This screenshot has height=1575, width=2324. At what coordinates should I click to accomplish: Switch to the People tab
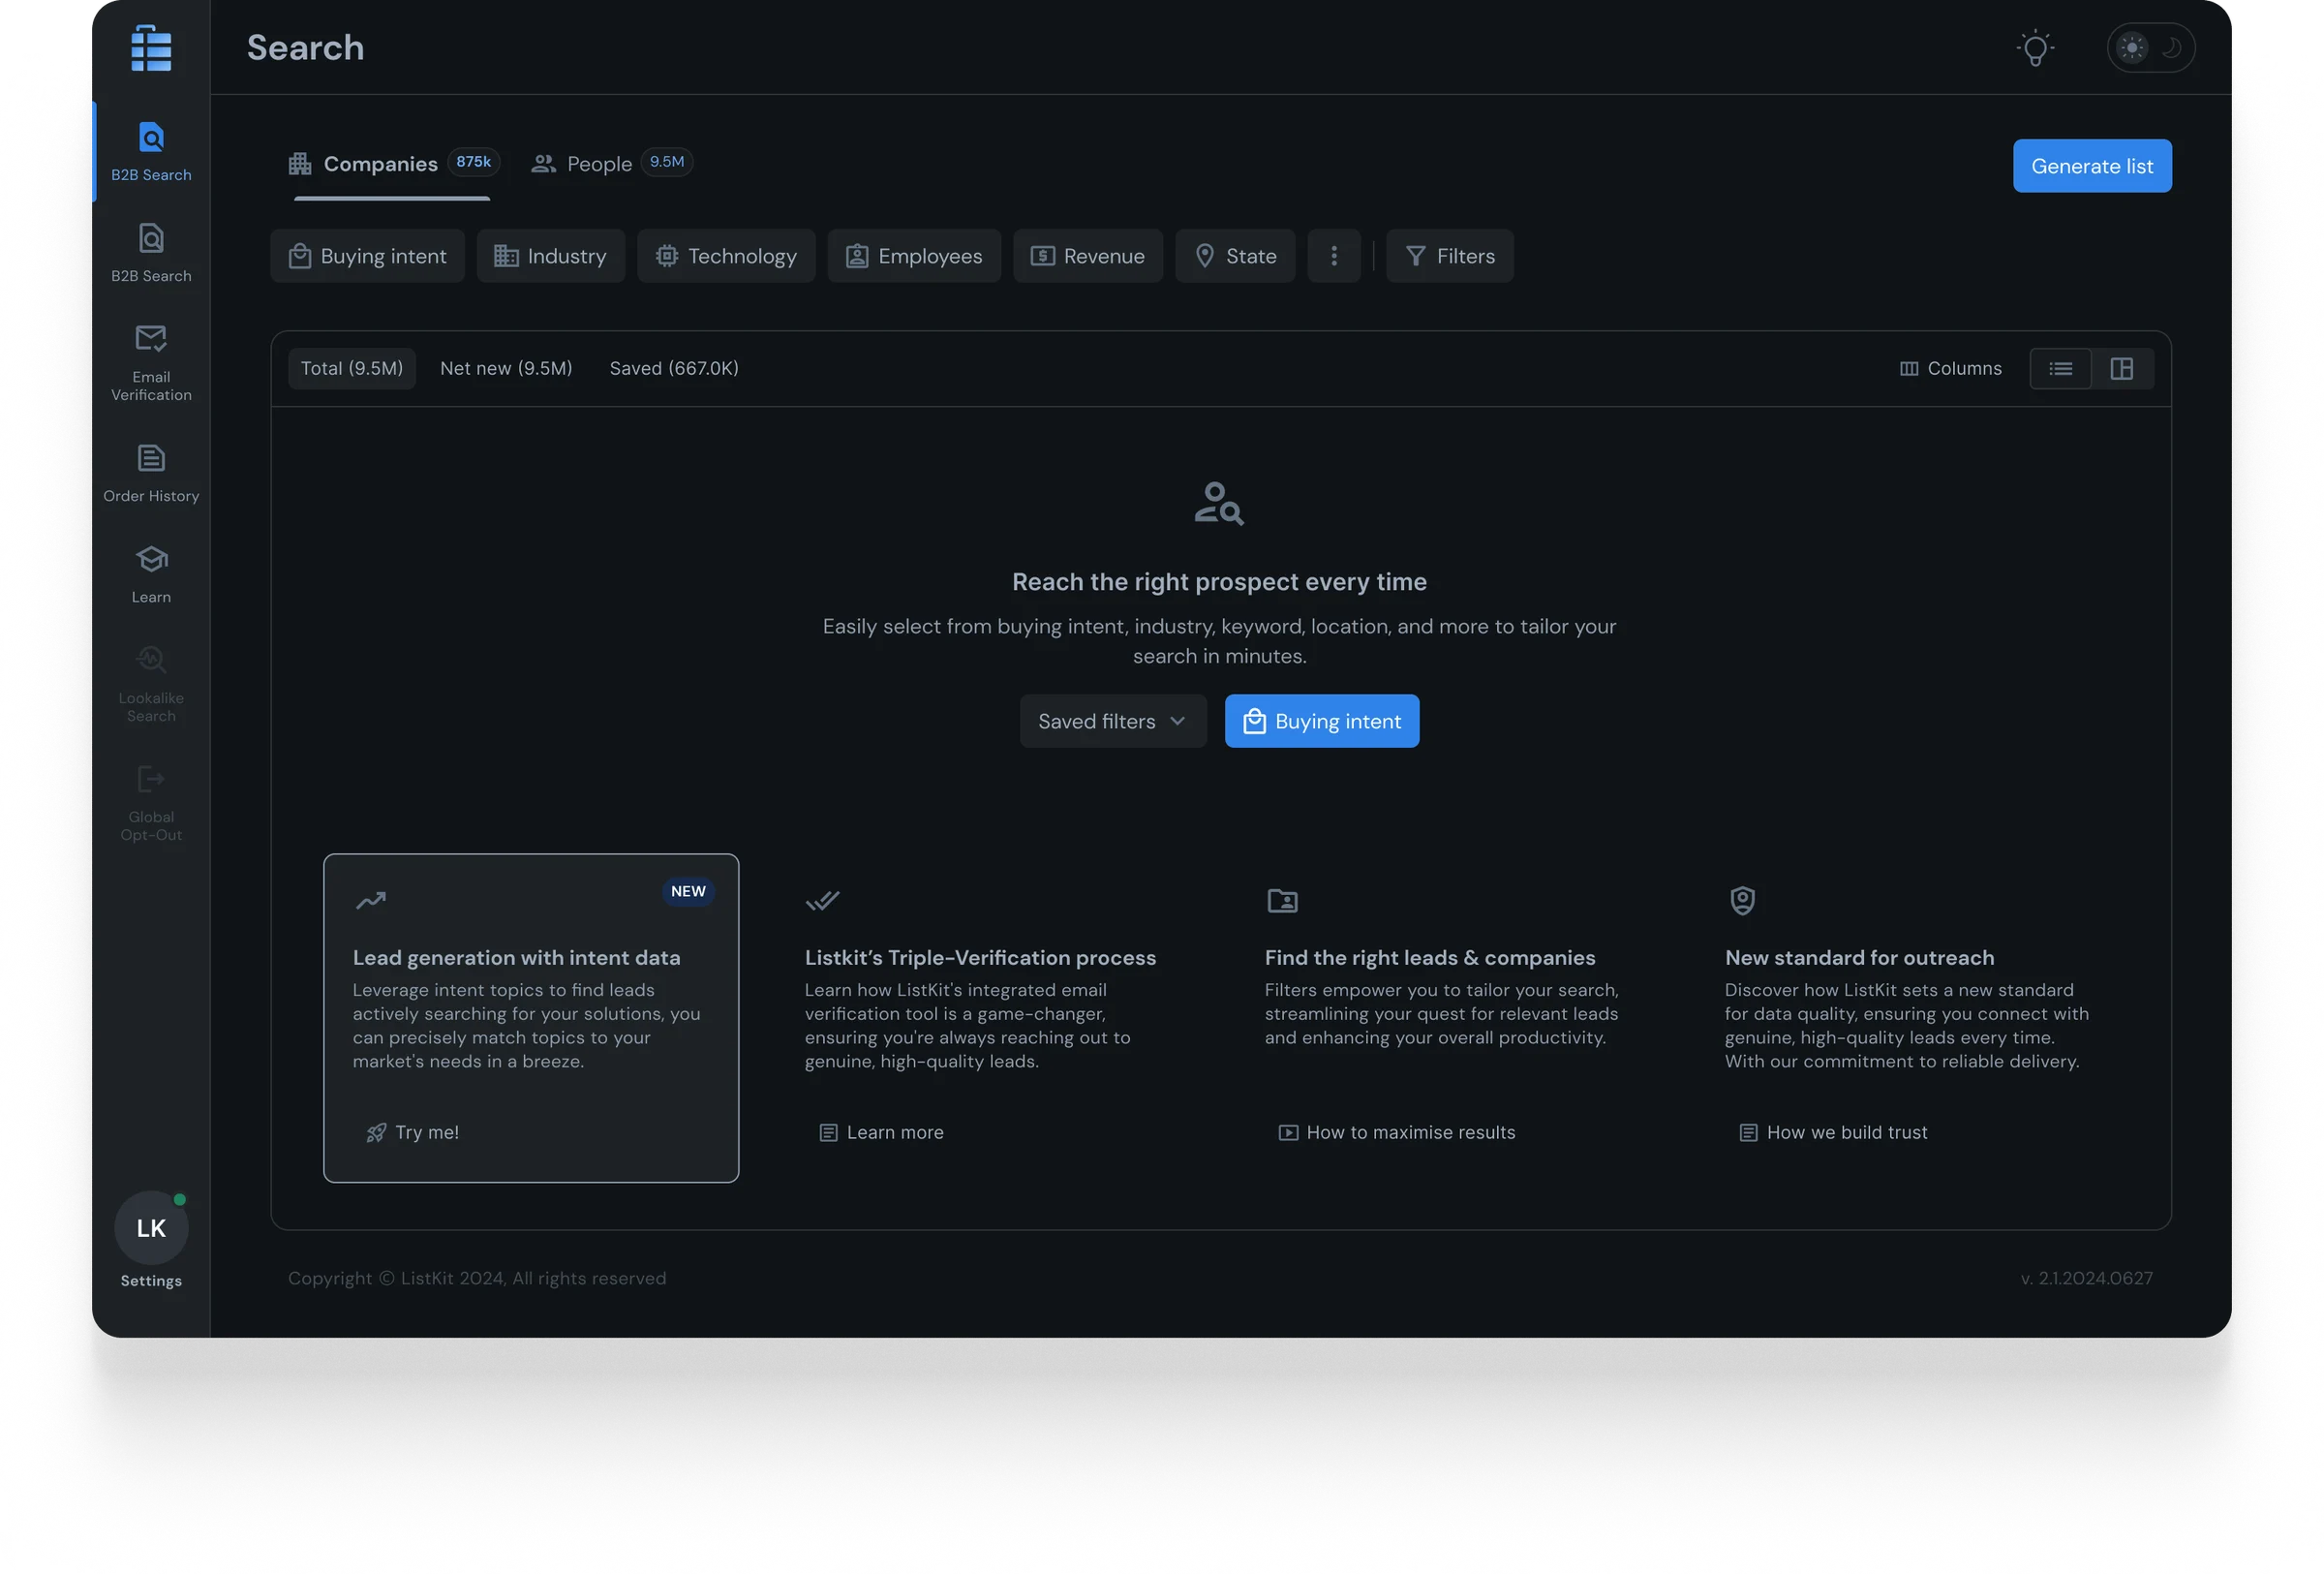click(611, 164)
